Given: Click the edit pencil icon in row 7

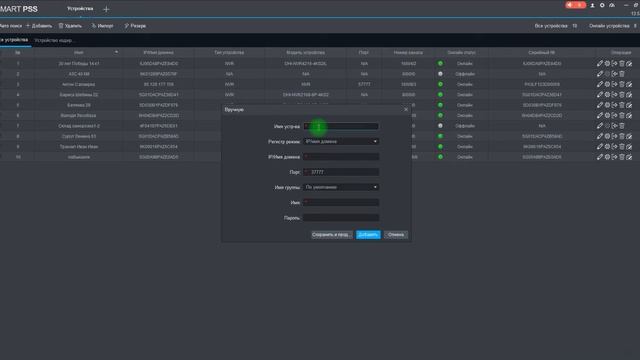Looking at the screenshot, I should [x=600, y=126].
